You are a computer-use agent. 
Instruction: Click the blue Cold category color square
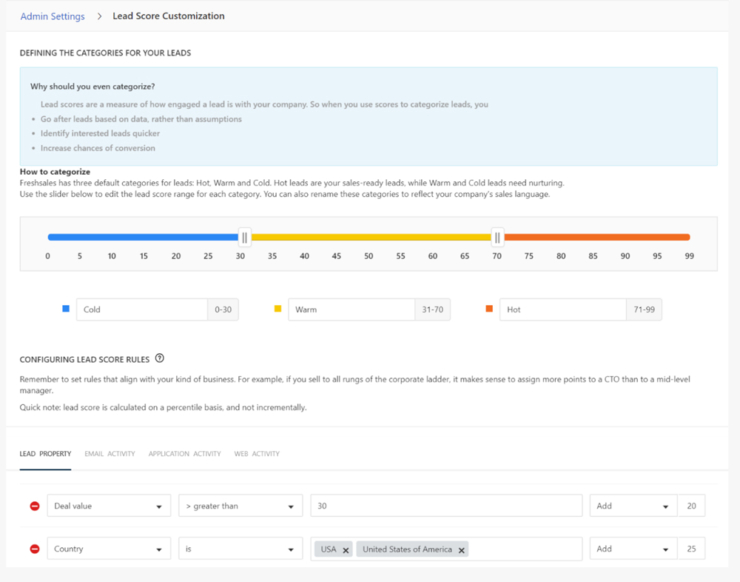click(66, 309)
